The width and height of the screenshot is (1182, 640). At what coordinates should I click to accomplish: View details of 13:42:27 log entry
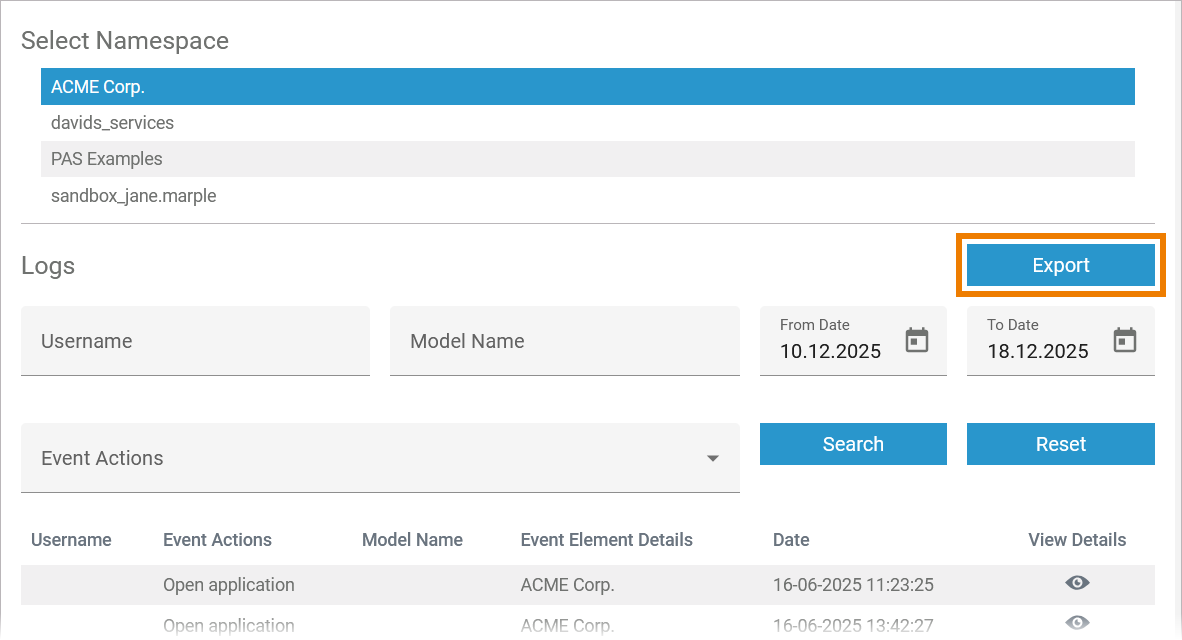[1077, 623]
